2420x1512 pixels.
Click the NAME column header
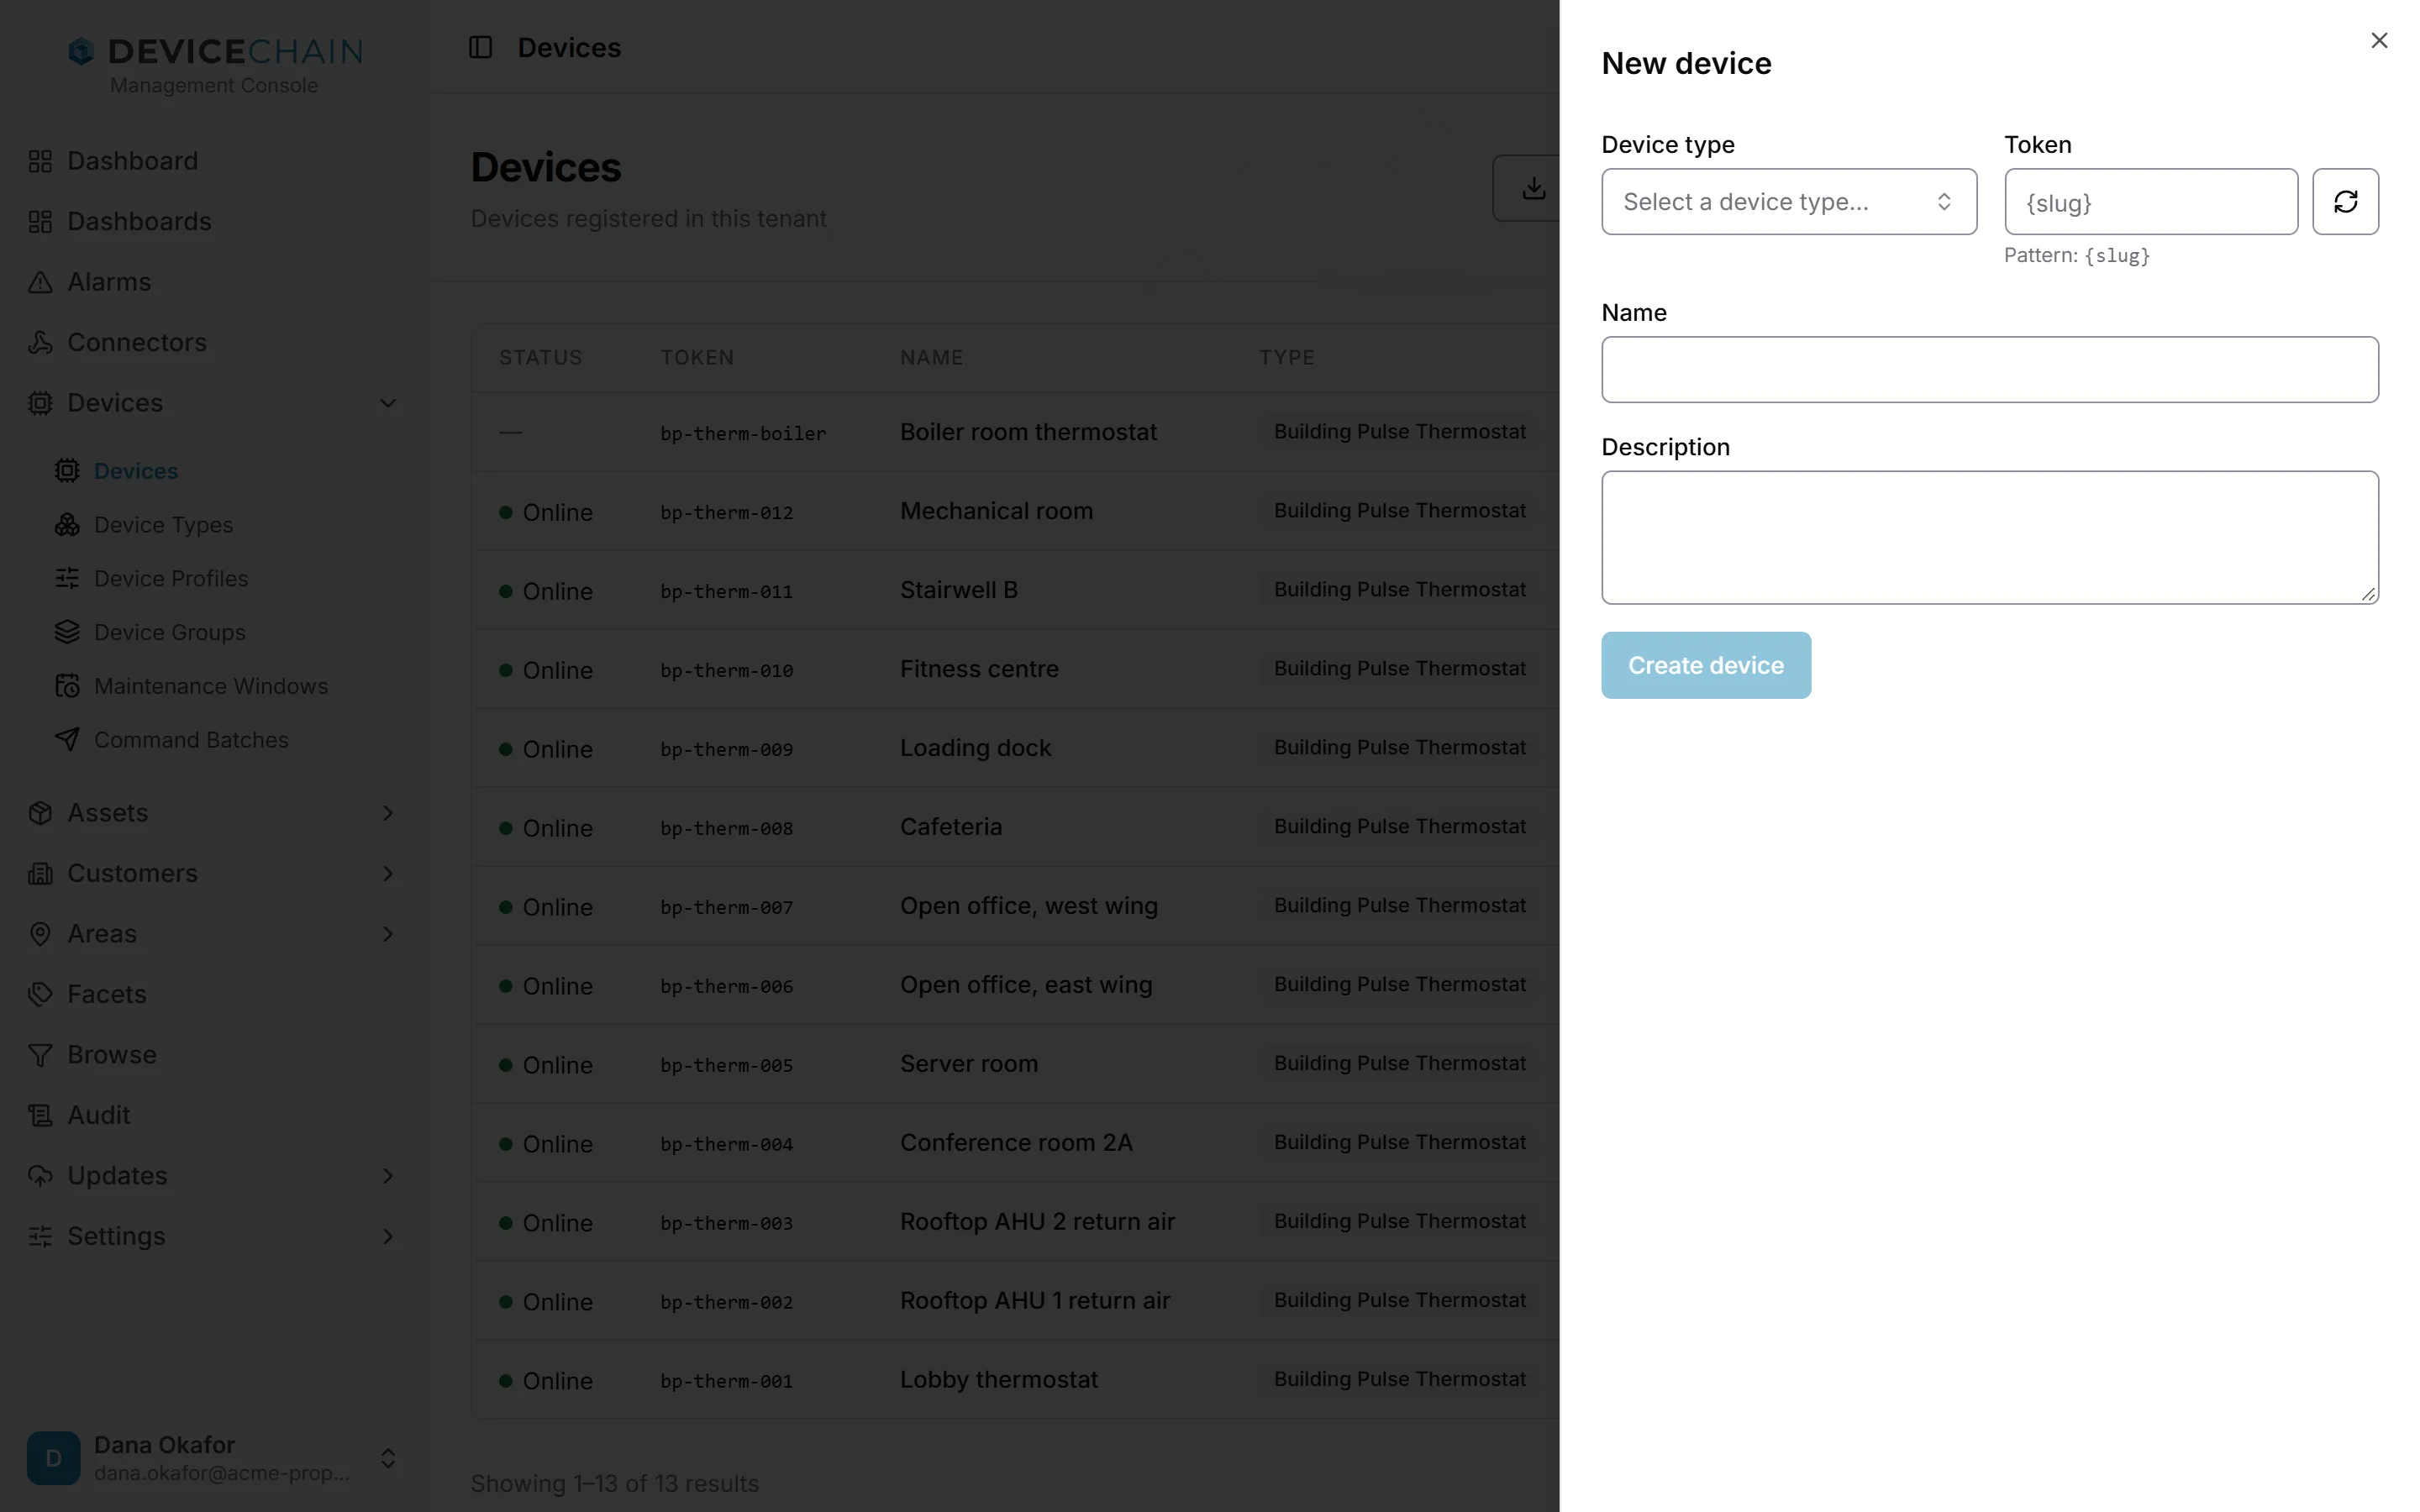[931, 358]
